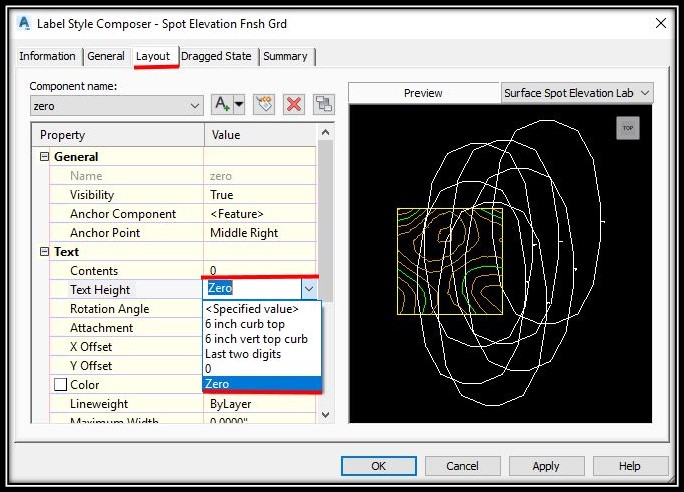Click the scroll down arrow of property list
The height and width of the screenshot is (492, 684).
click(x=325, y=415)
